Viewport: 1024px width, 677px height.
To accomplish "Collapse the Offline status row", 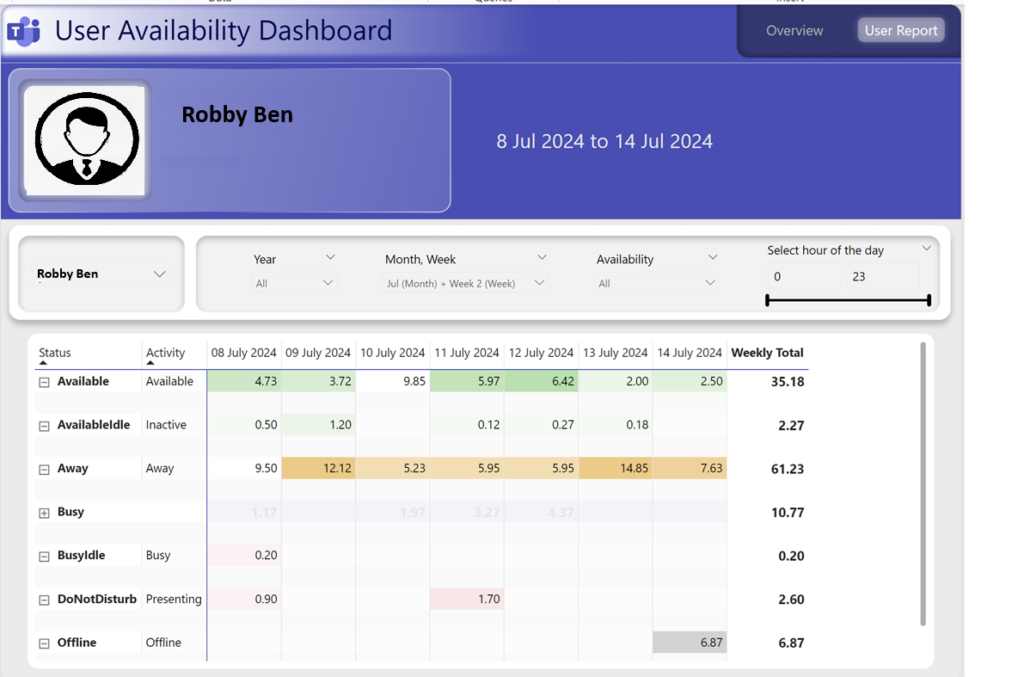I will (x=44, y=644).
